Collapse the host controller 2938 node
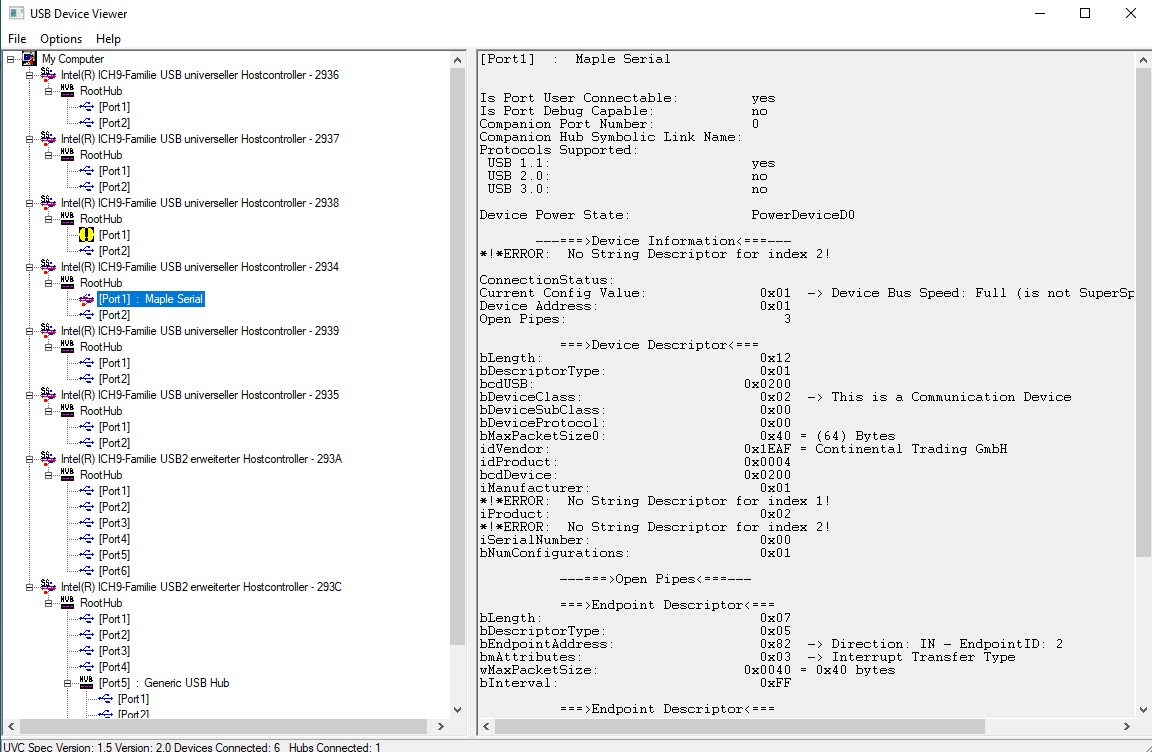The image size is (1152, 752). [29, 203]
